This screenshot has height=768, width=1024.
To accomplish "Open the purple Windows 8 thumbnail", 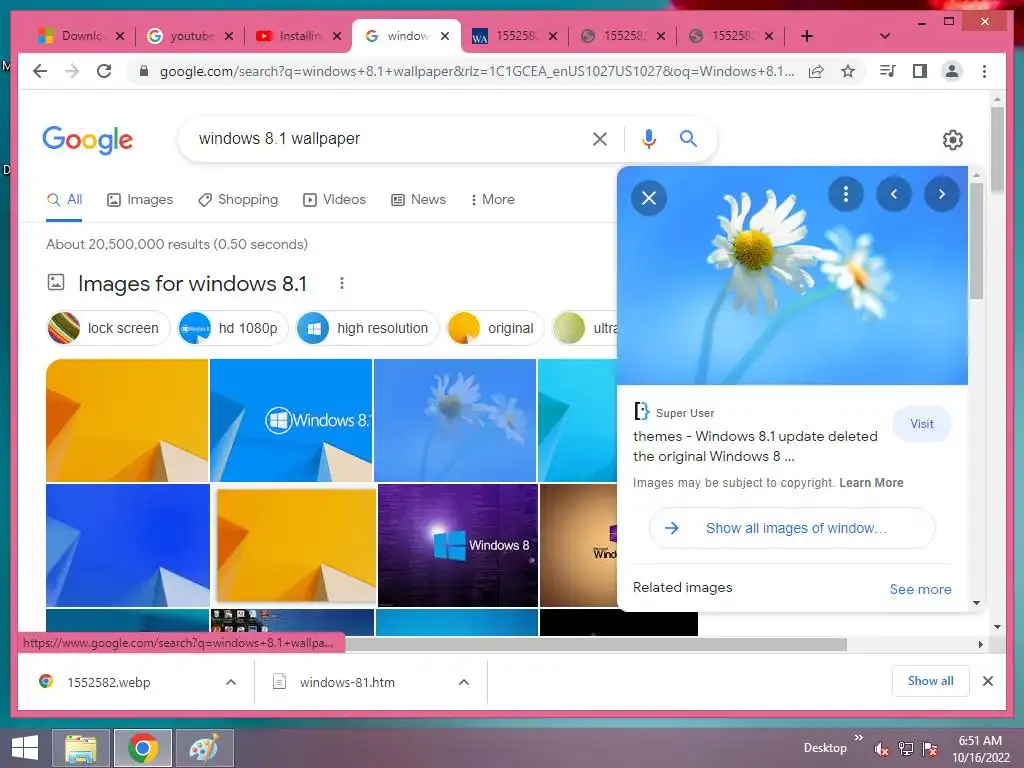I will pyautogui.click(x=458, y=545).
